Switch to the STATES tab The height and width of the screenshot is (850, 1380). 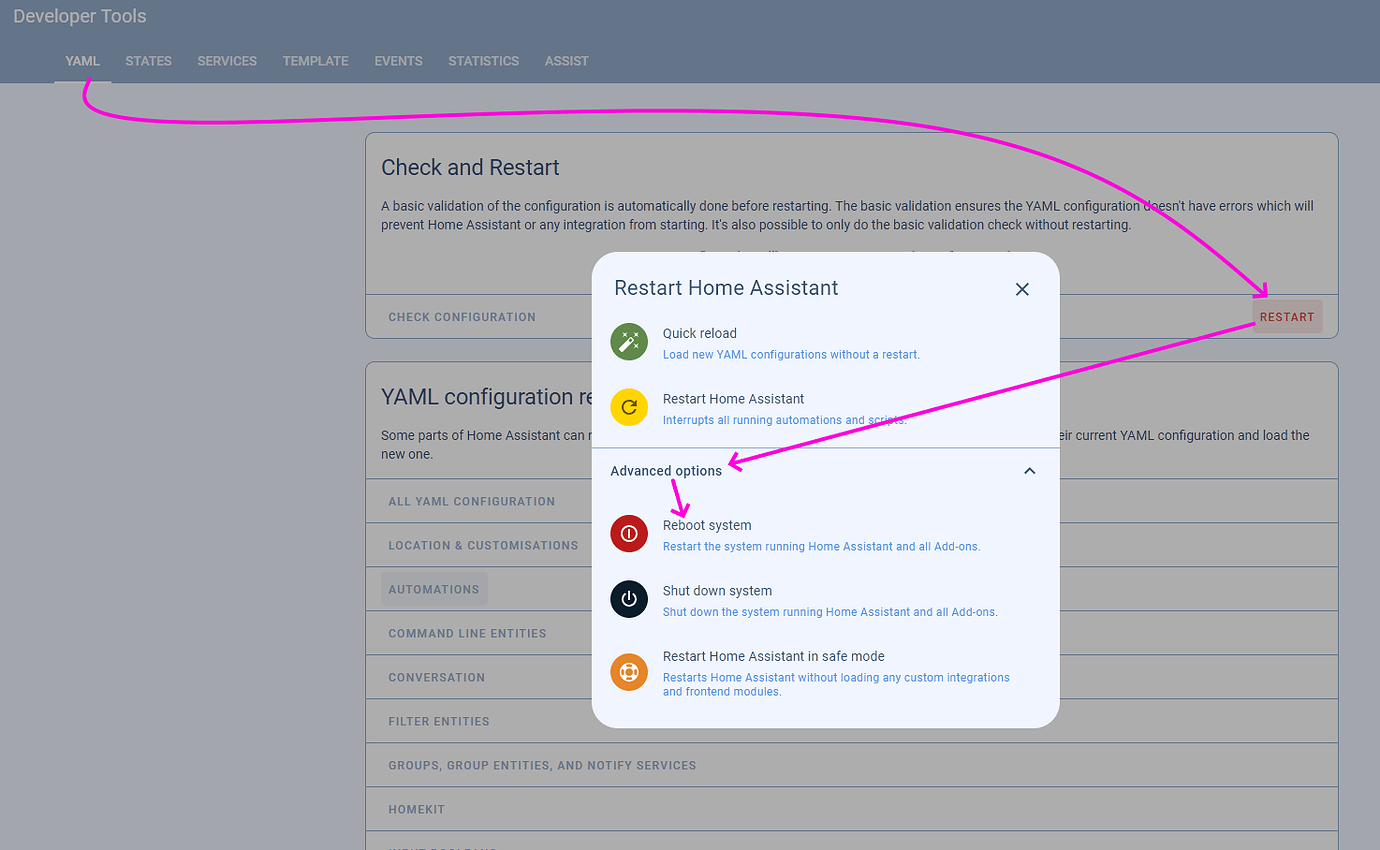[x=148, y=61]
